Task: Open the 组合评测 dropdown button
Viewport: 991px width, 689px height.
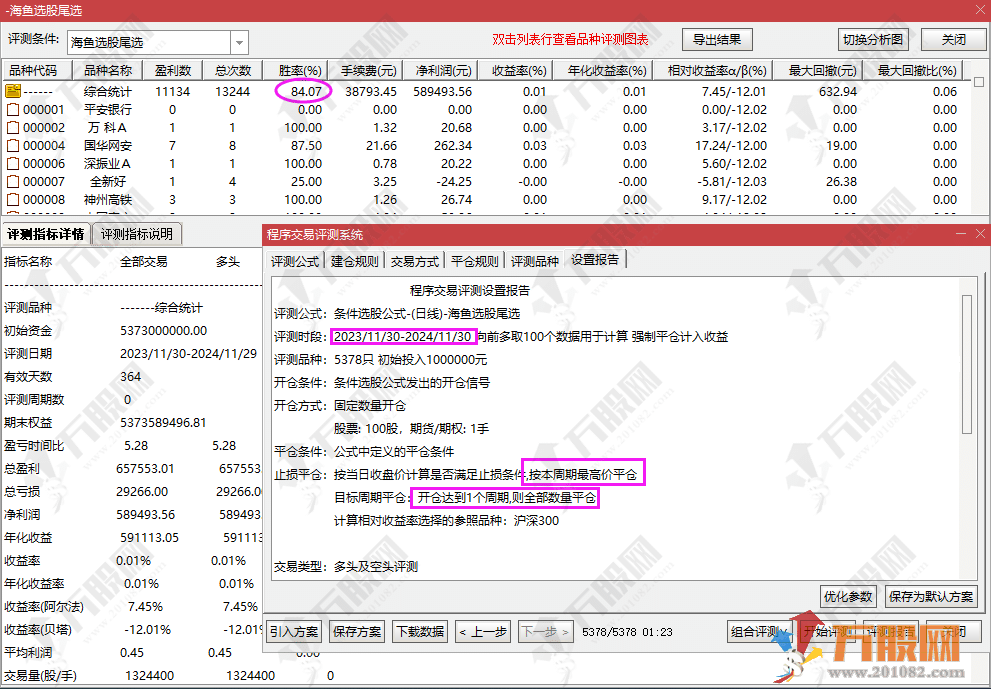Action: pos(759,631)
